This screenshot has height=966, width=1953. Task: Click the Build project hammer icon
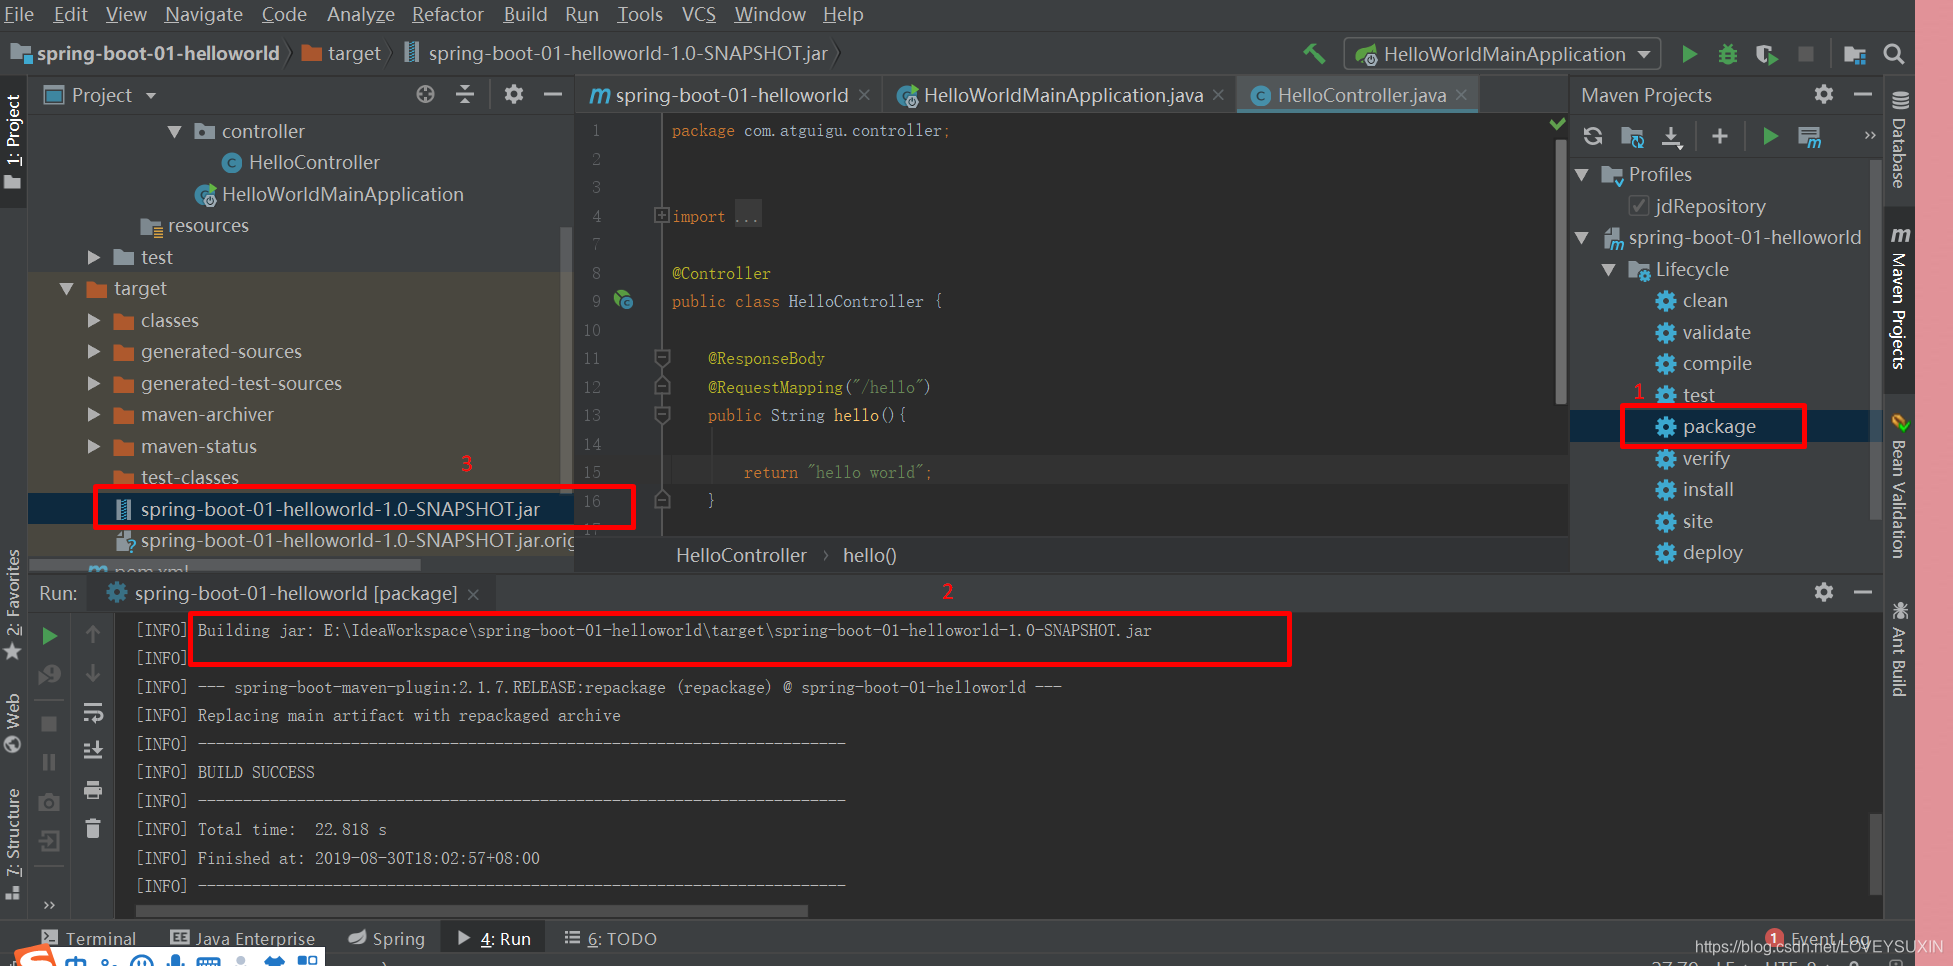pyautogui.click(x=1313, y=54)
